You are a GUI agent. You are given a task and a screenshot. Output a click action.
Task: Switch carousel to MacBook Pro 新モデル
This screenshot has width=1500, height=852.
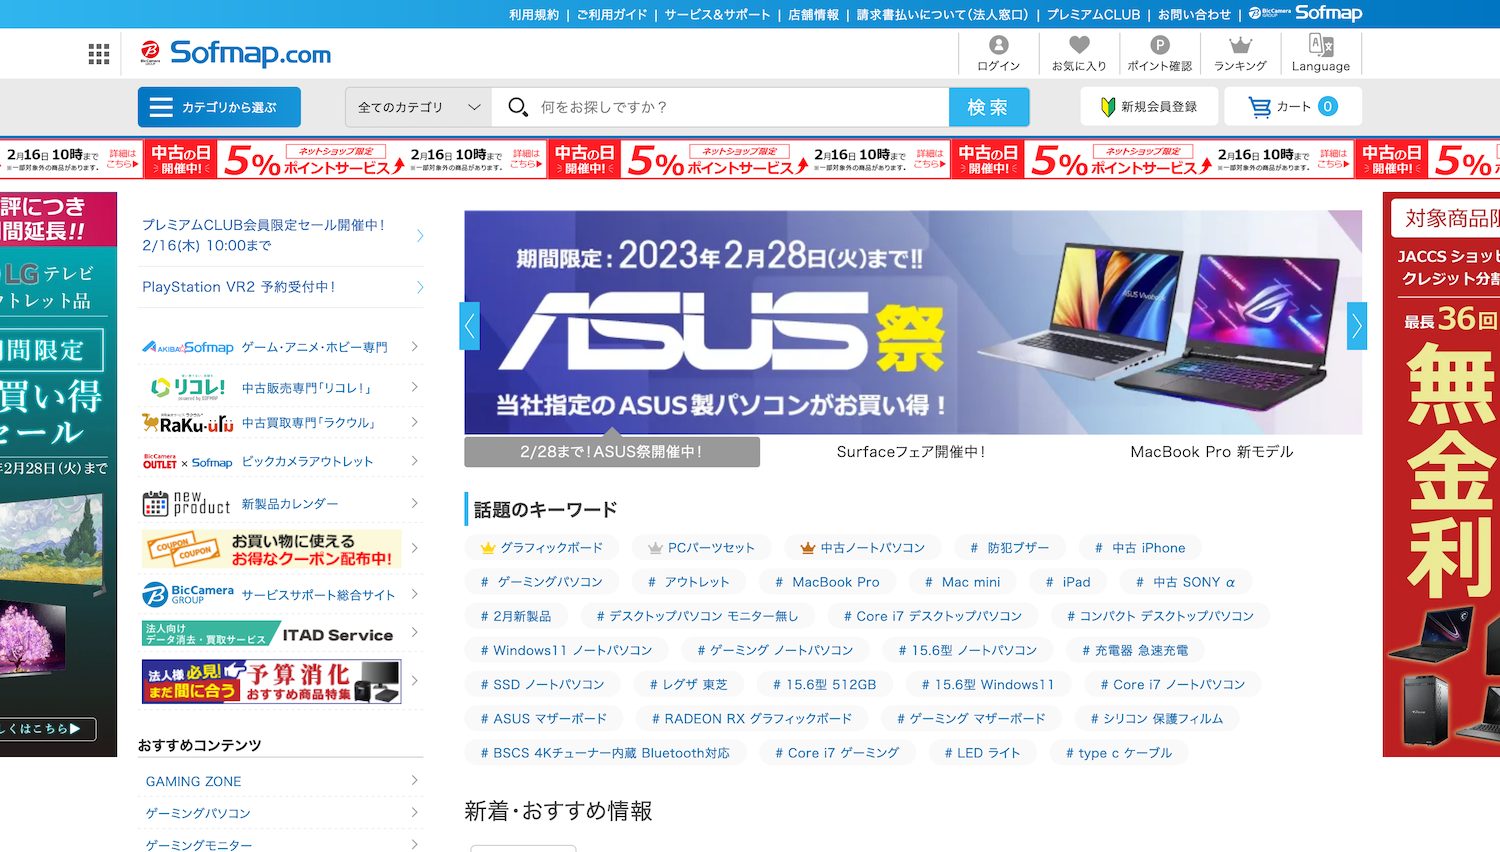1211,451
